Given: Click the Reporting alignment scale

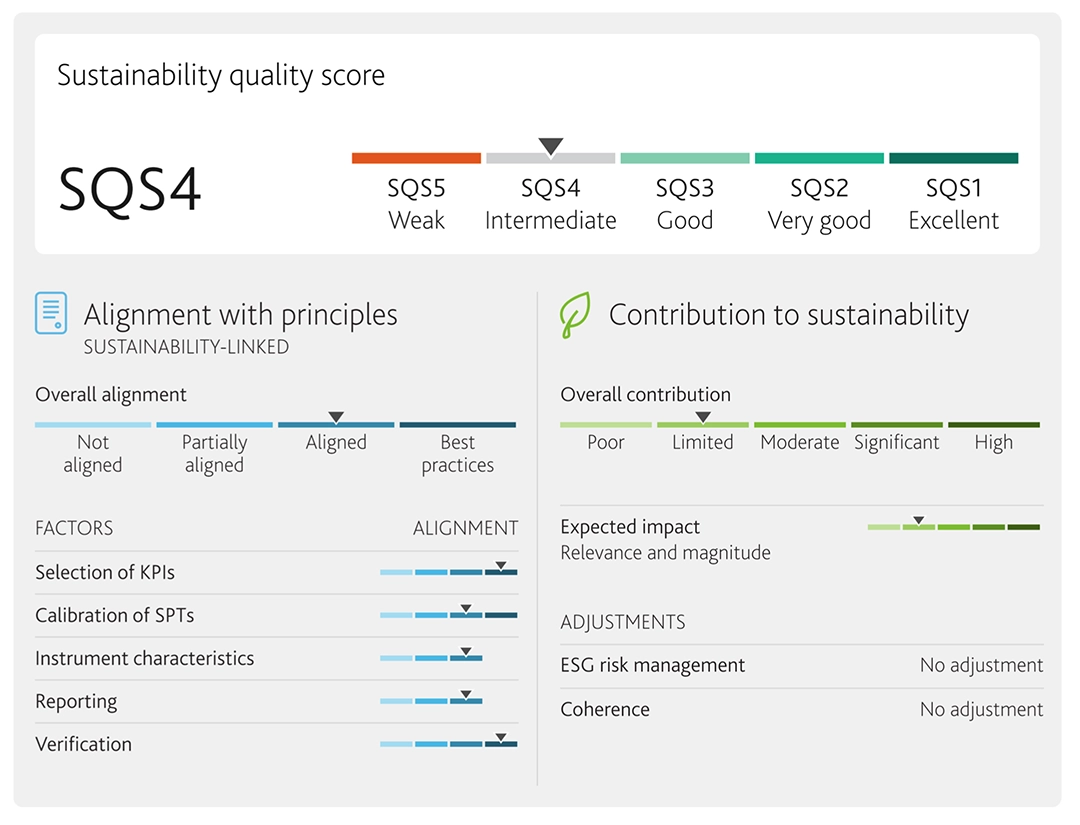Looking at the screenshot, I should pyautogui.click(x=431, y=701).
